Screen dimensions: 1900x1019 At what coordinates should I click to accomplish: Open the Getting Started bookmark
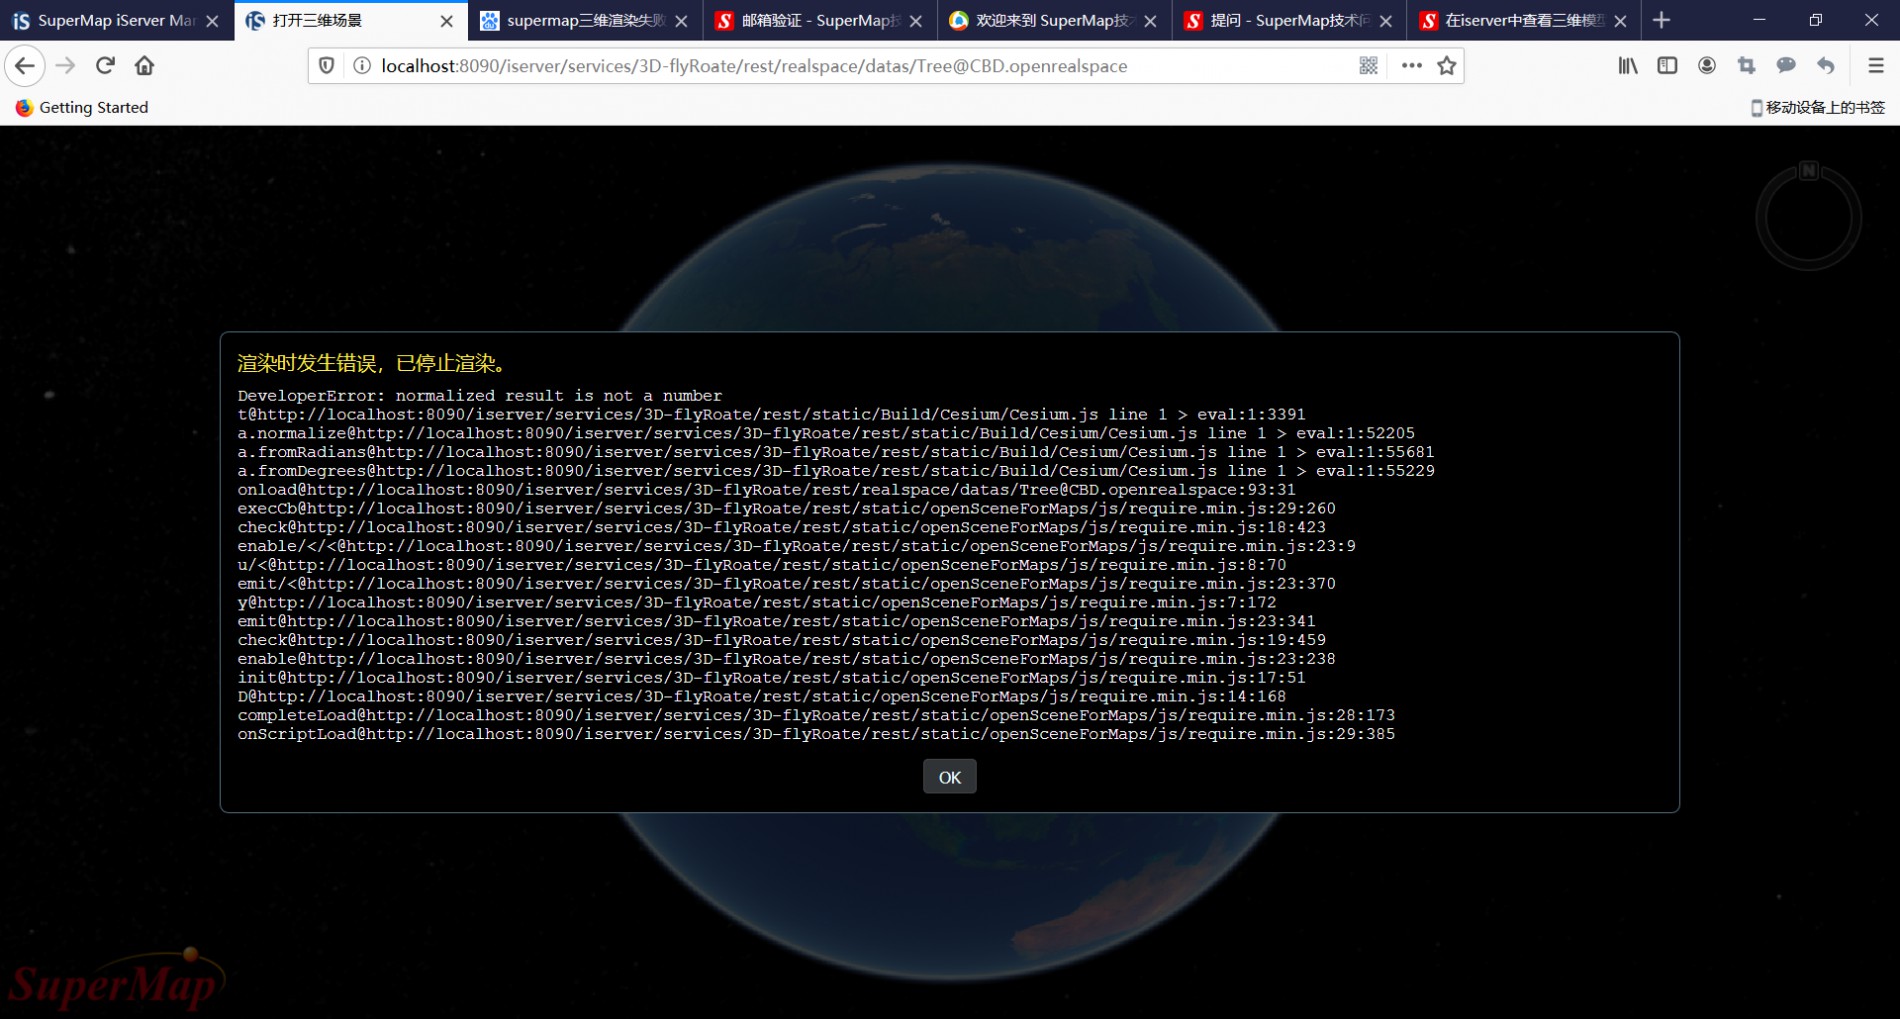(x=82, y=107)
